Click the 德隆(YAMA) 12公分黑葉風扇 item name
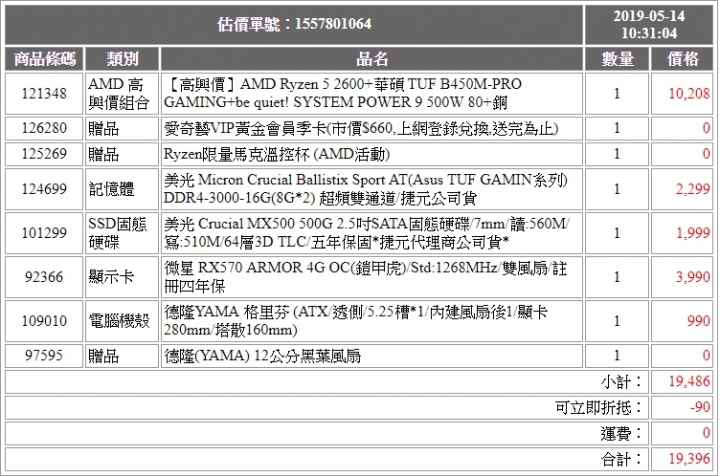Screen dimensions: 720x476 tap(262, 356)
